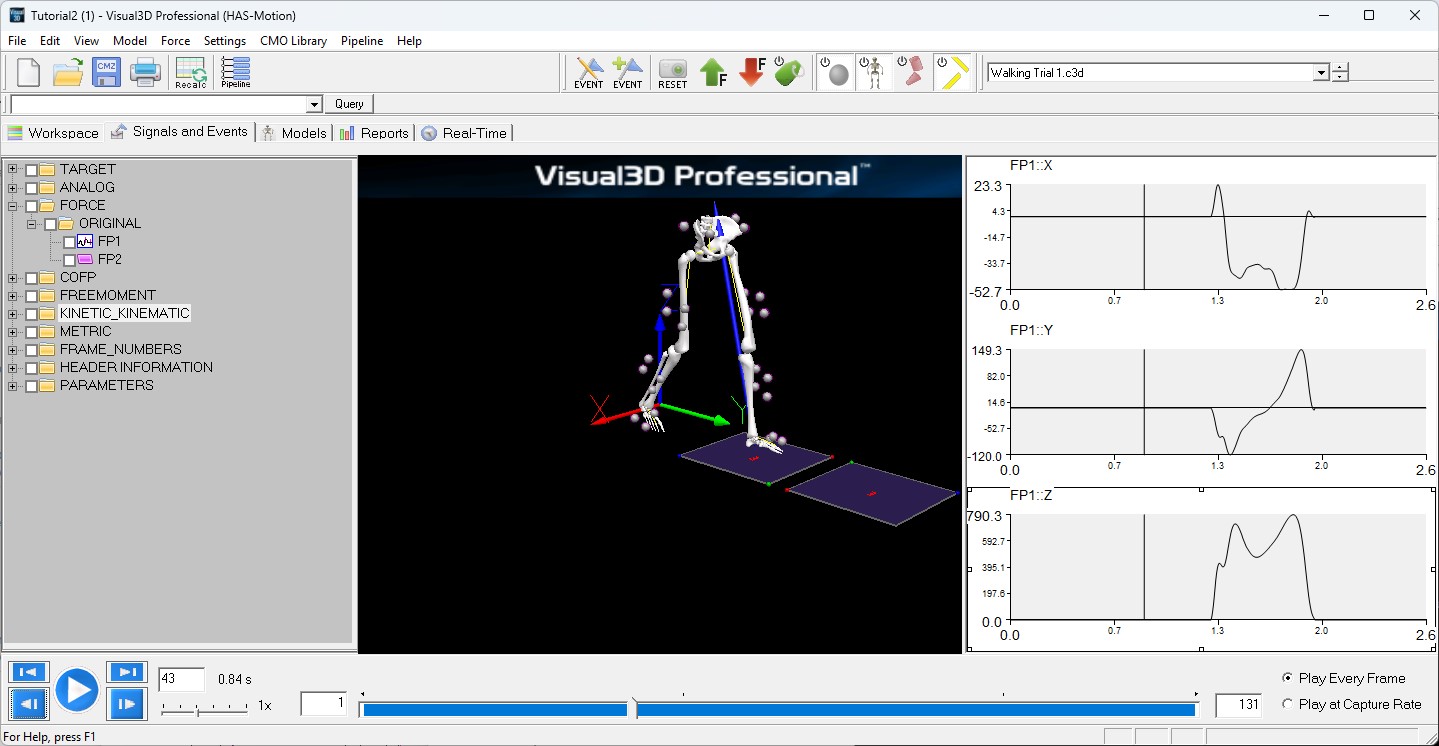The image size is (1439, 746).
Task: Jump to the last frame
Action: click(x=127, y=672)
